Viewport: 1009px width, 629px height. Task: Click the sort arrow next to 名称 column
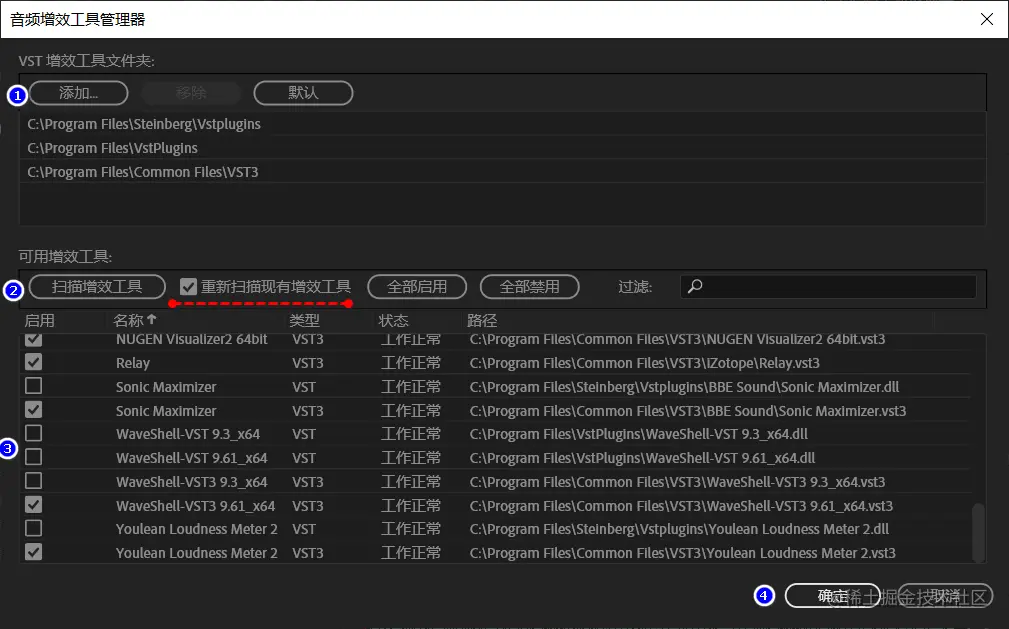point(152,319)
